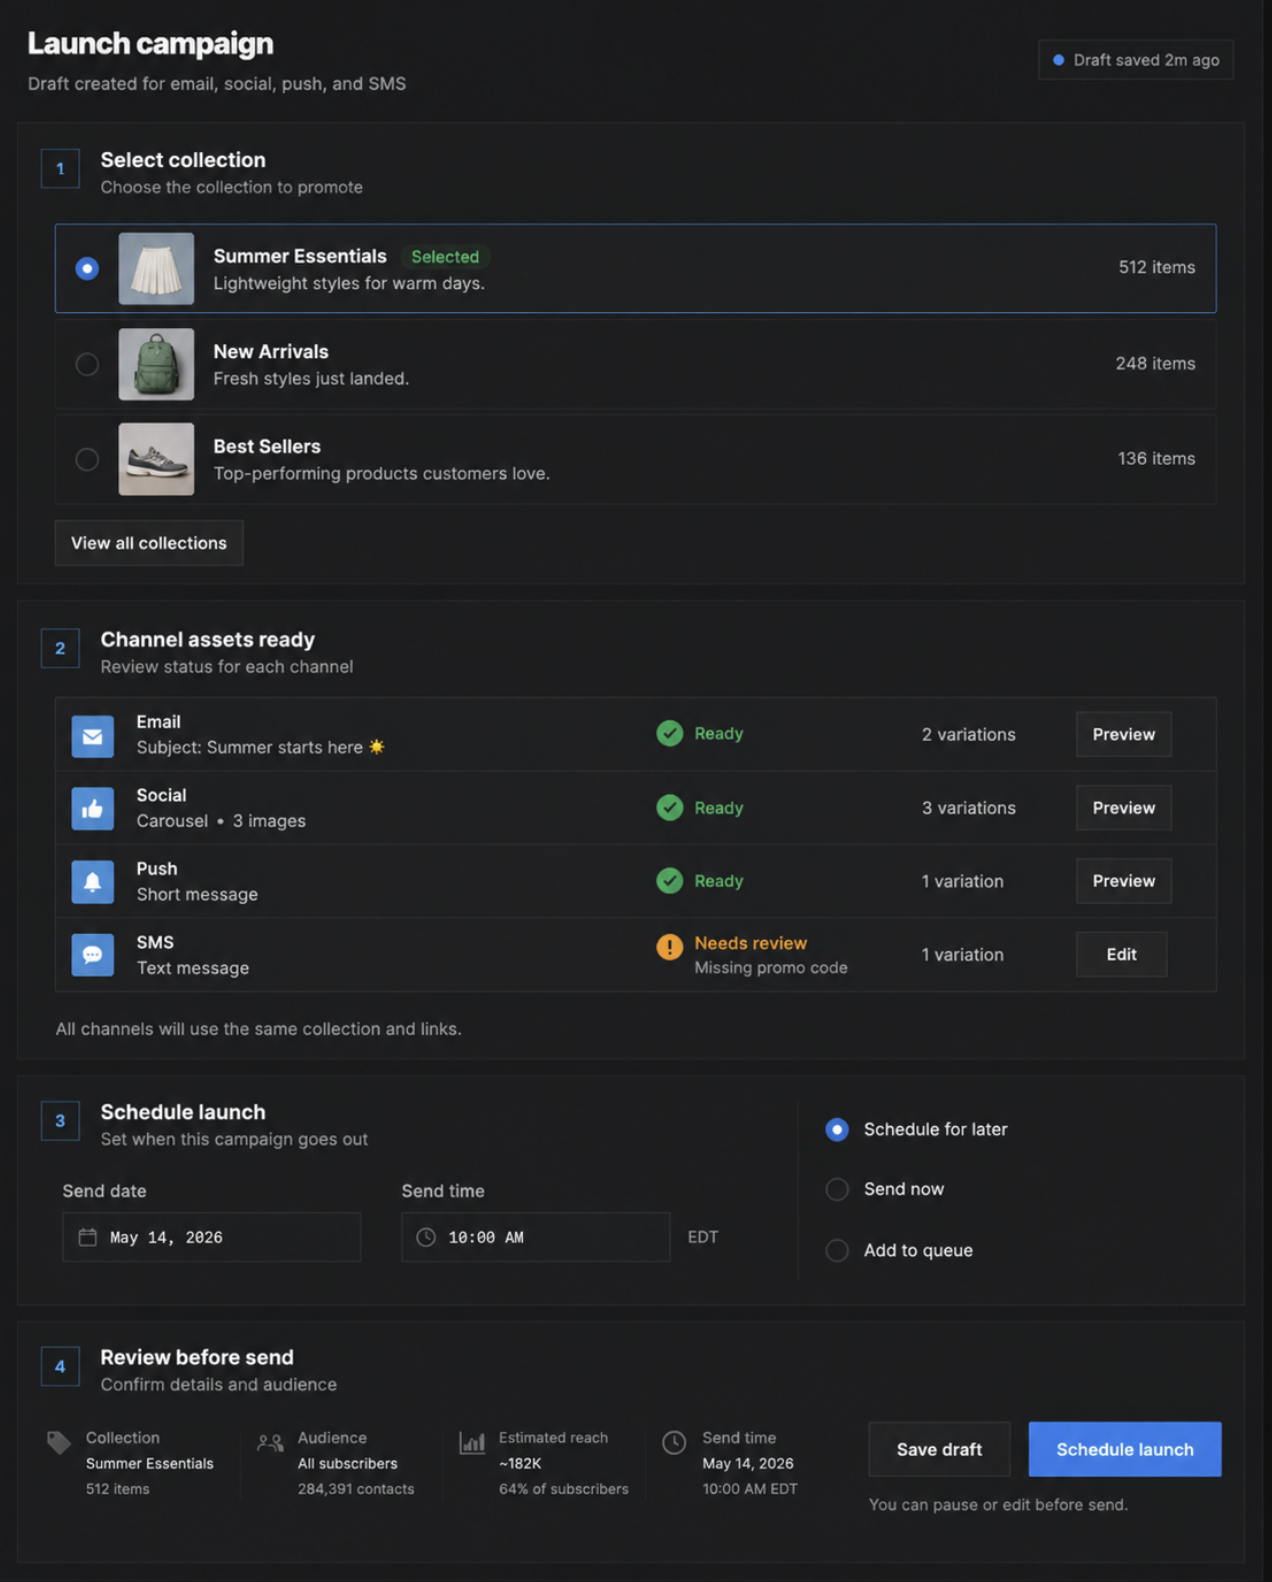This screenshot has height=1582, width=1272.
Task: Click the New Arrivals collection title
Action: tap(270, 352)
